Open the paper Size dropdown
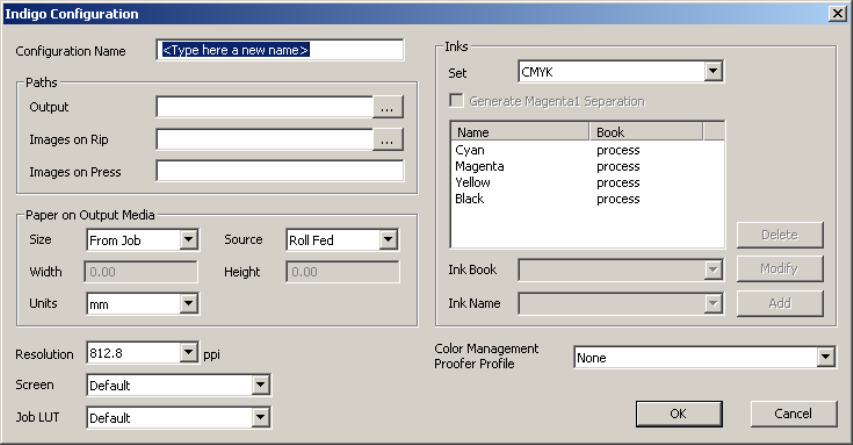This screenshot has height=445, width=853. (x=143, y=240)
